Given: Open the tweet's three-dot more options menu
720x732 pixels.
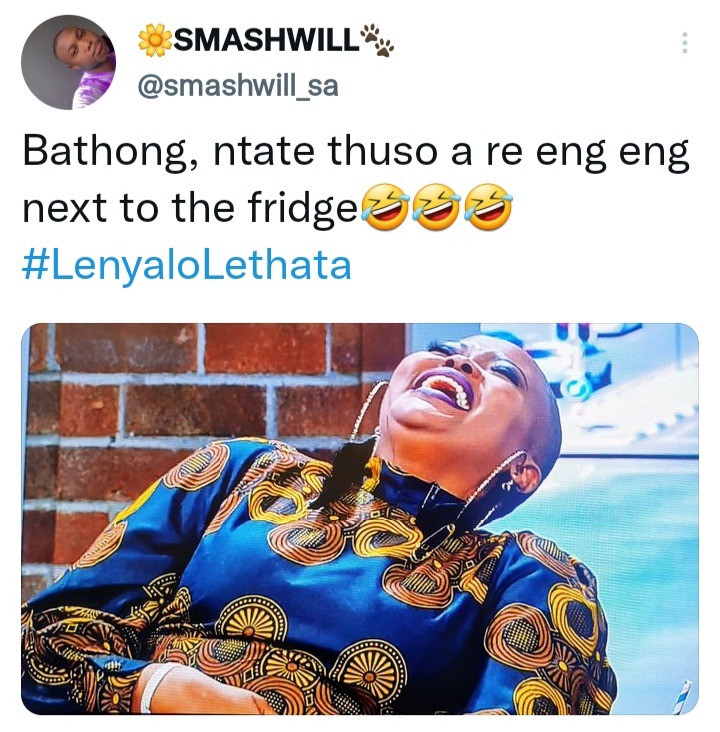Looking at the screenshot, I should [685, 43].
